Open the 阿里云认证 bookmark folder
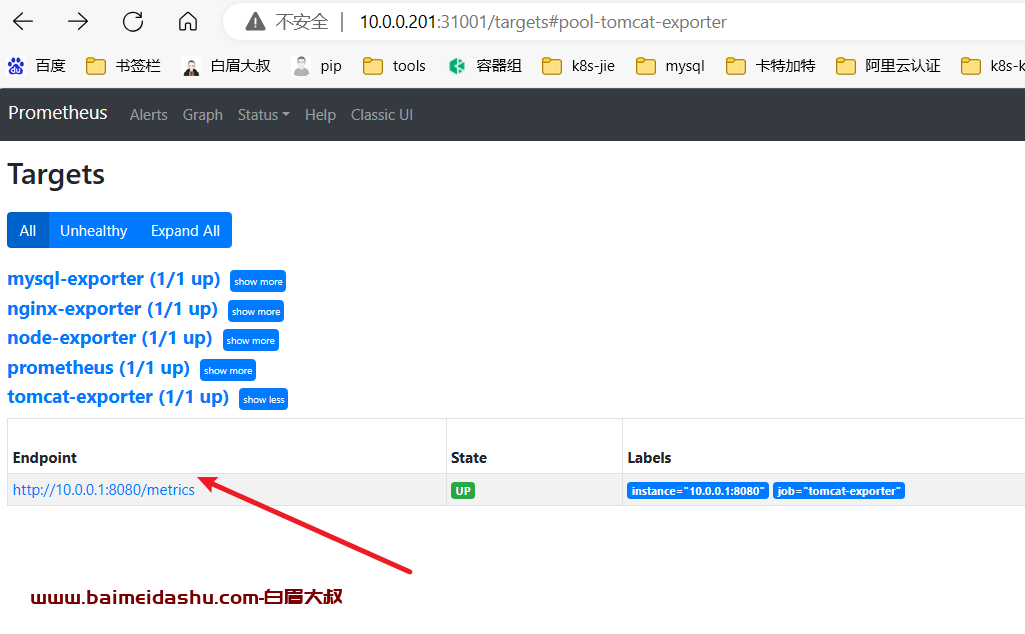1025x634 pixels. (x=888, y=66)
